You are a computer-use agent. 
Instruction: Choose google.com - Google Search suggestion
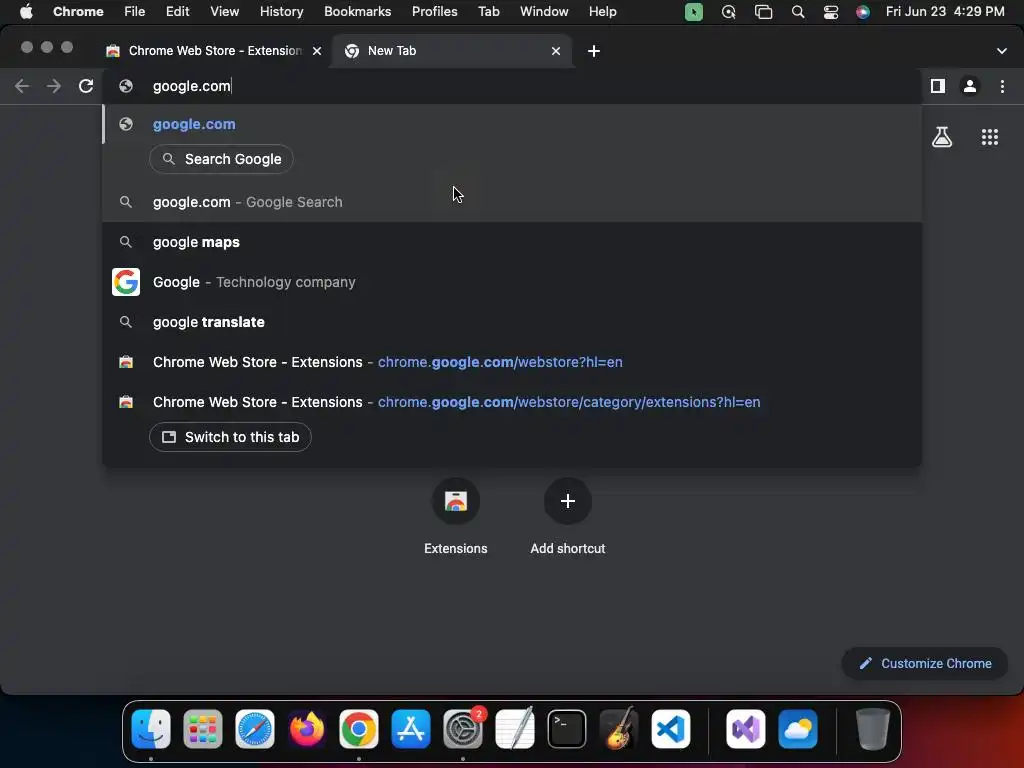512,202
